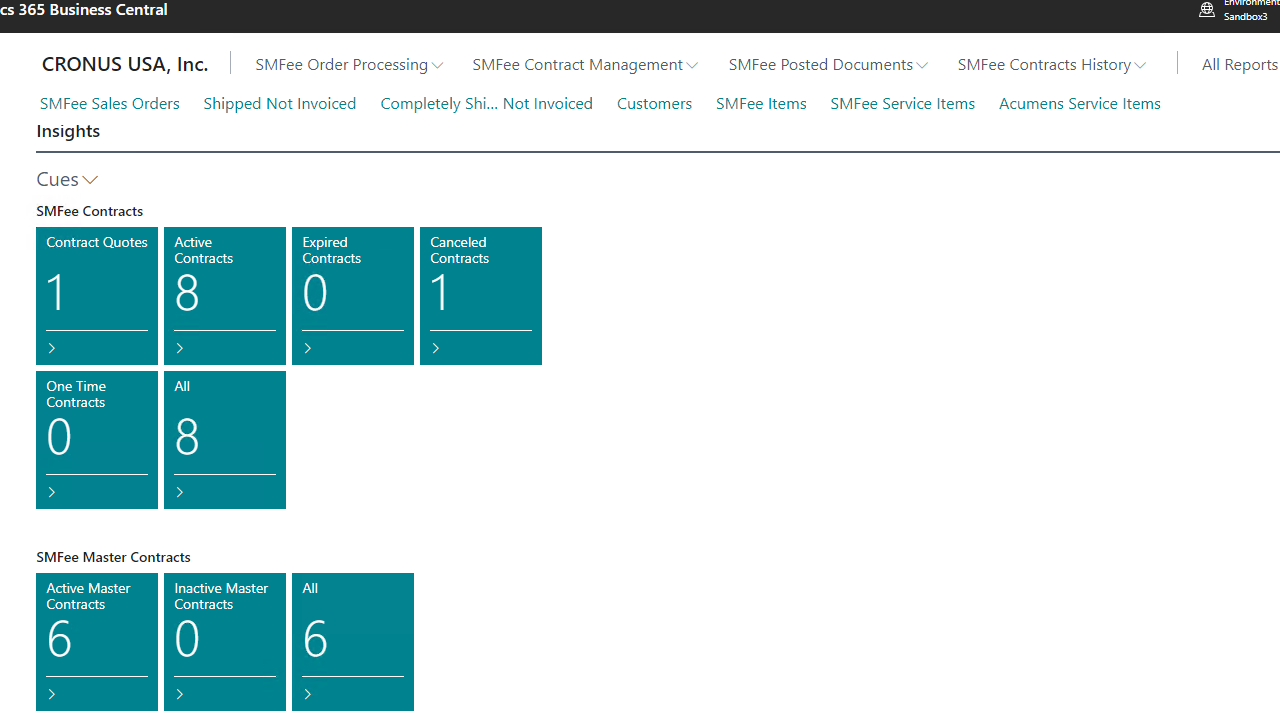The image size is (1280, 720).
Task: Collapse the Cues section
Action: click(x=67, y=179)
